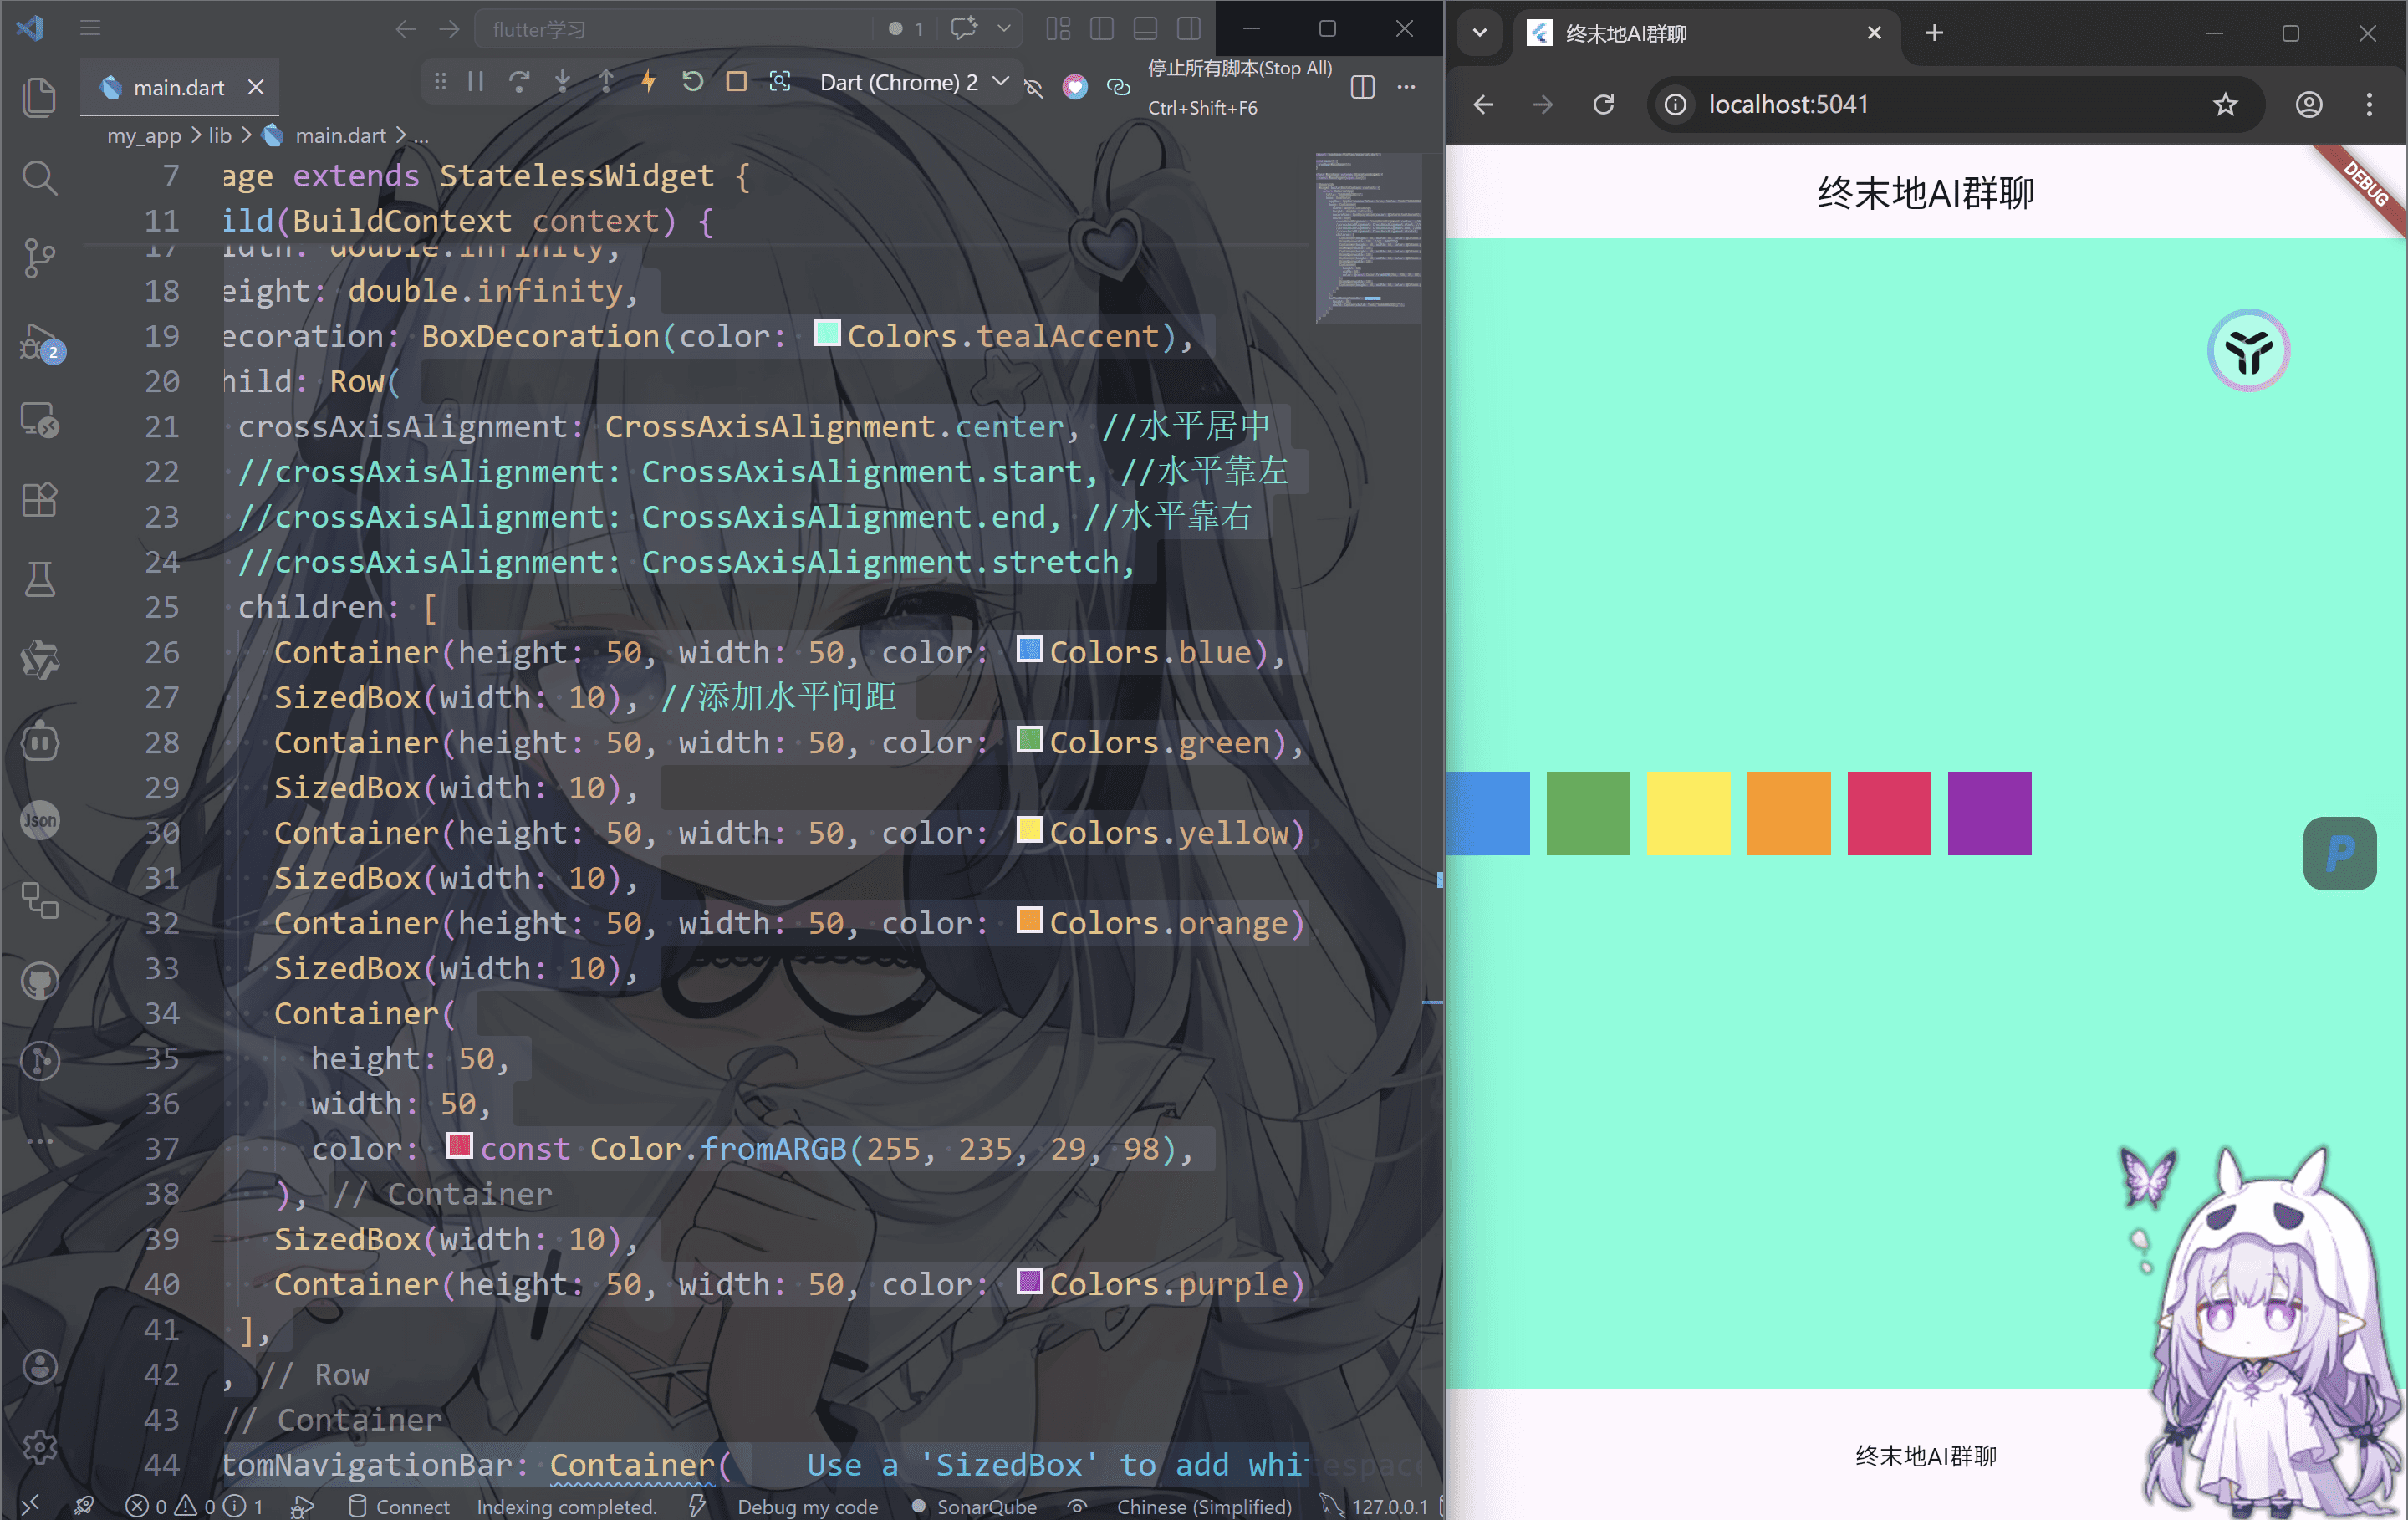Click the Copilot chat icon in title bar
The image size is (2408, 1520).
click(964, 29)
